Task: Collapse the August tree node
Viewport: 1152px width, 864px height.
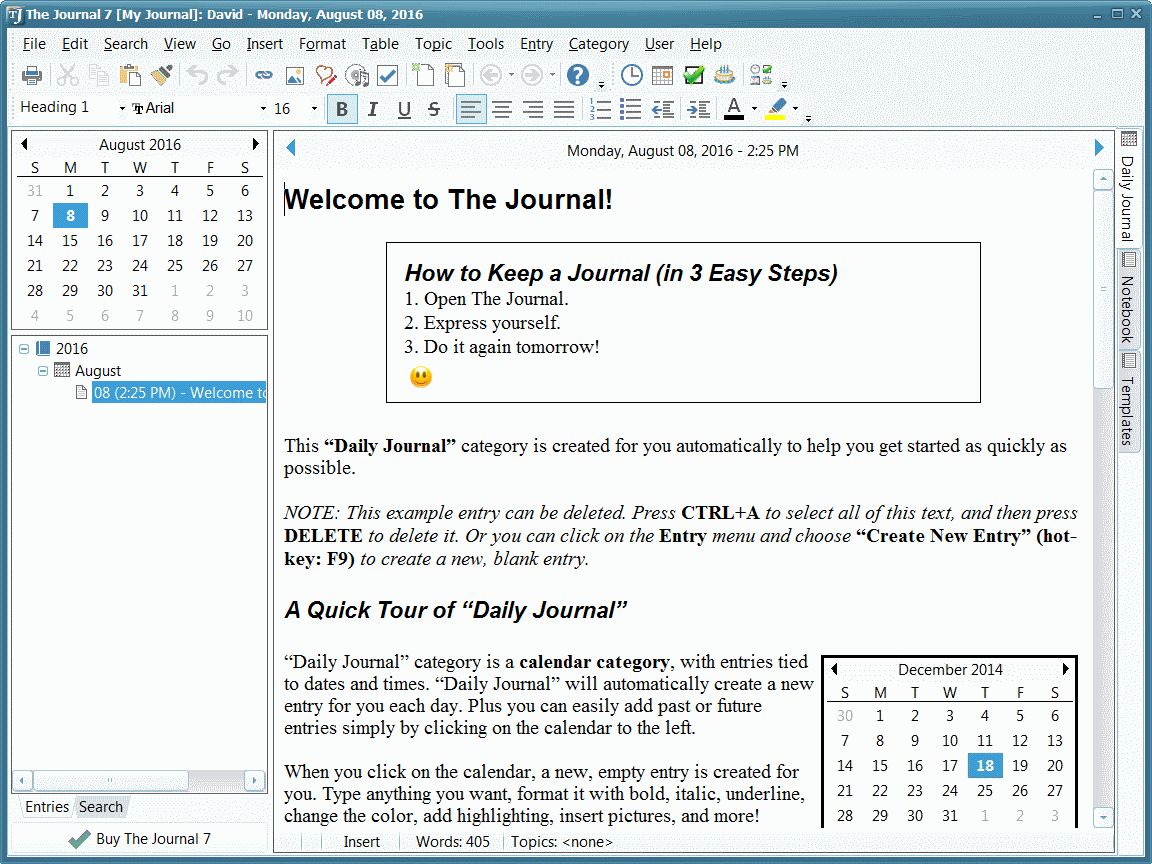Action: pos(43,370)
